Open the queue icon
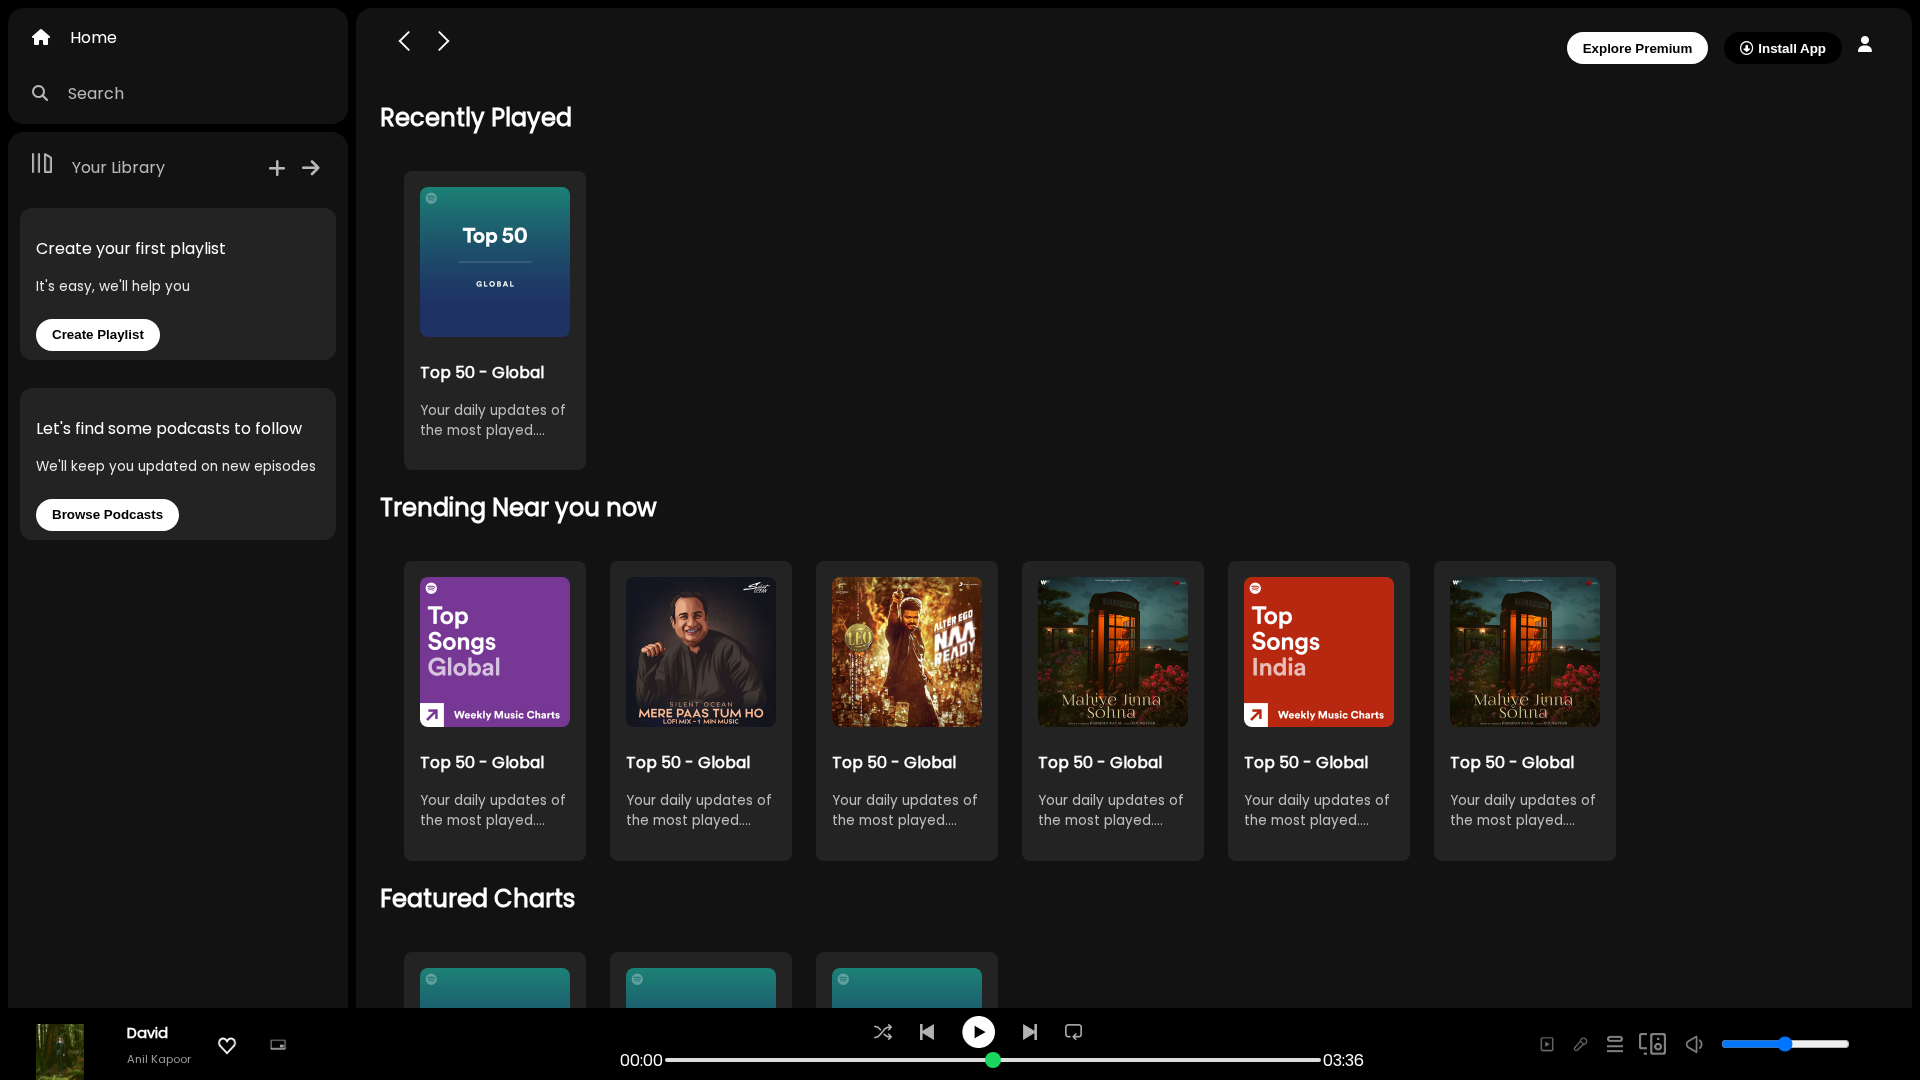 point(1615,1044)
